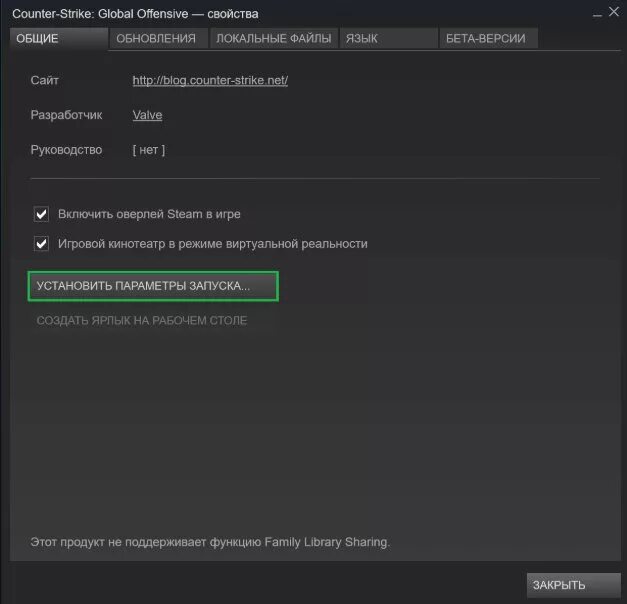Click the window title Counter-Strike: Global Offensive — свойства

(x=135, y=14)
